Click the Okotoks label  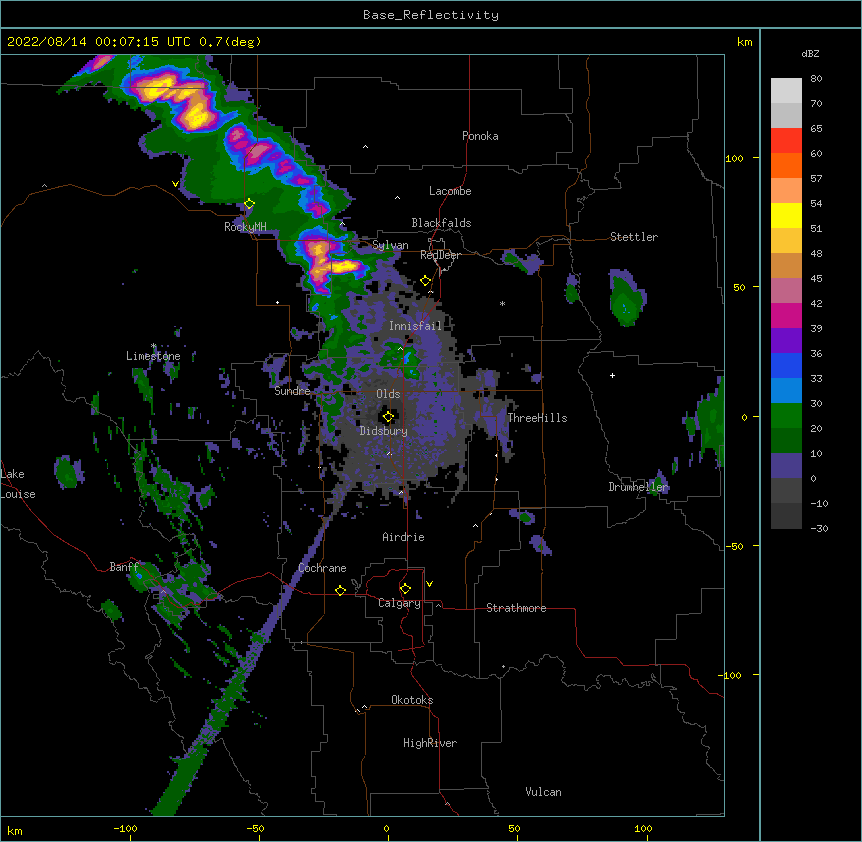coord(412,700)
